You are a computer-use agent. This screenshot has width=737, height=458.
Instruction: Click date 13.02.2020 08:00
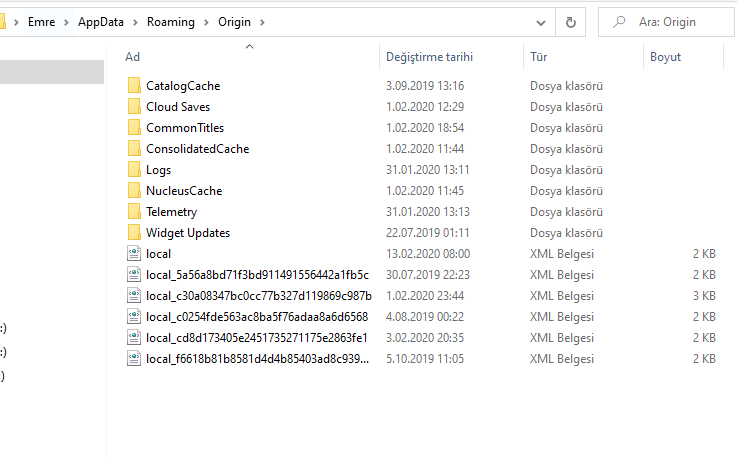[428, 254]
